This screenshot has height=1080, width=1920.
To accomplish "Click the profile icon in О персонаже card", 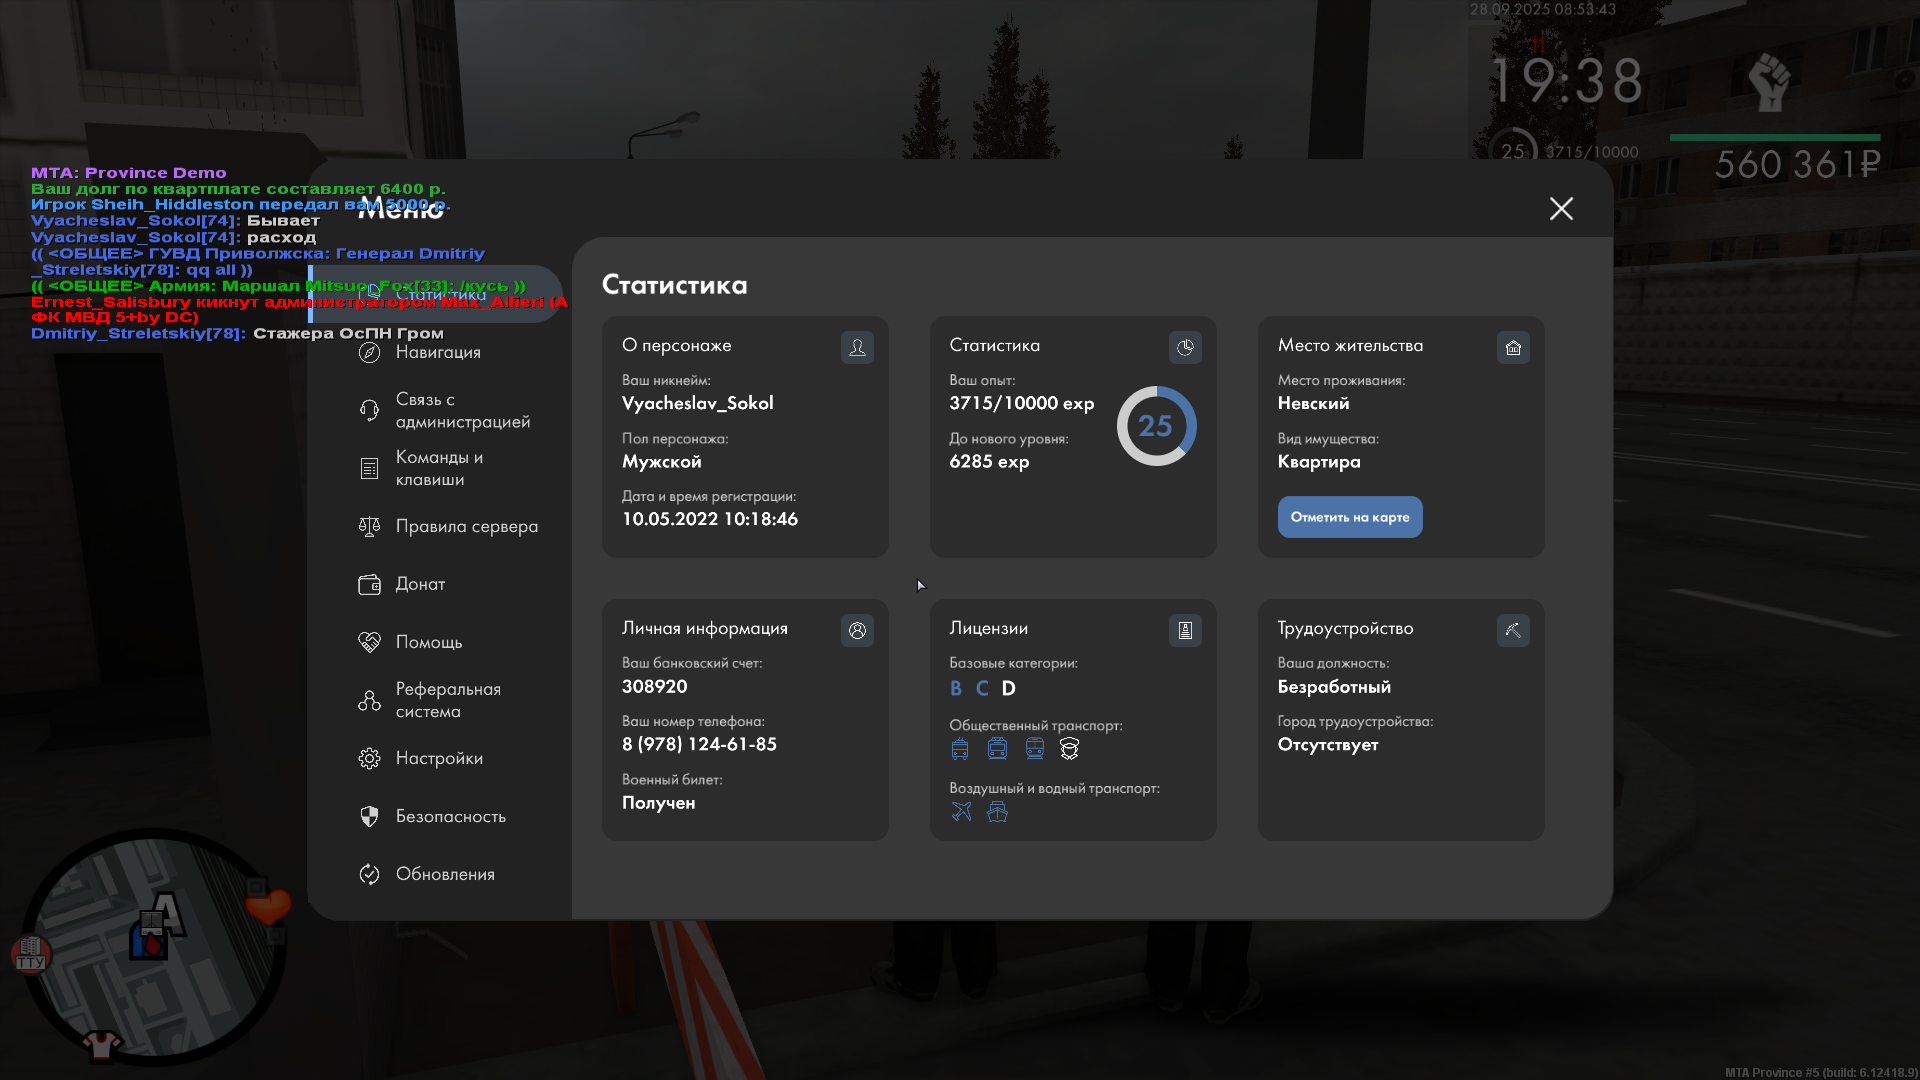I will click(x=857, y=348).
